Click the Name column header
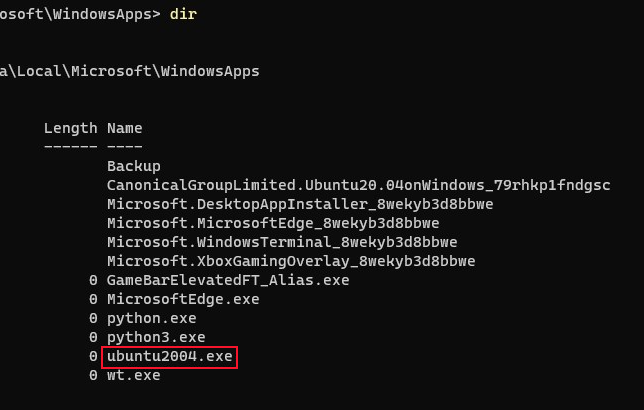The height and width of the screenshot is (410, 644). point(125,128)
